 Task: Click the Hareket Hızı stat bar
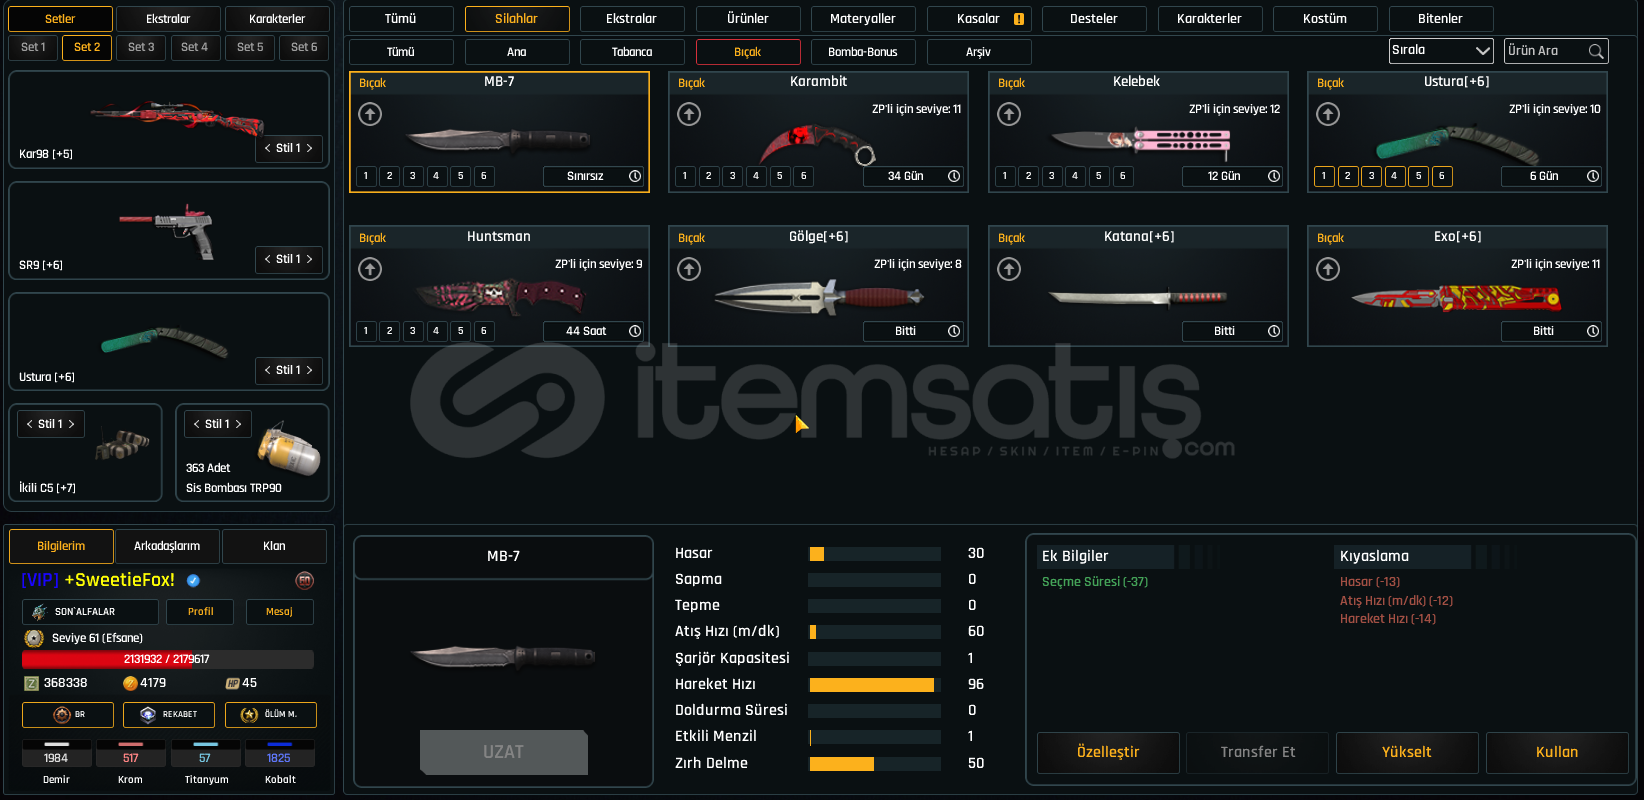[x=875, y=685]
